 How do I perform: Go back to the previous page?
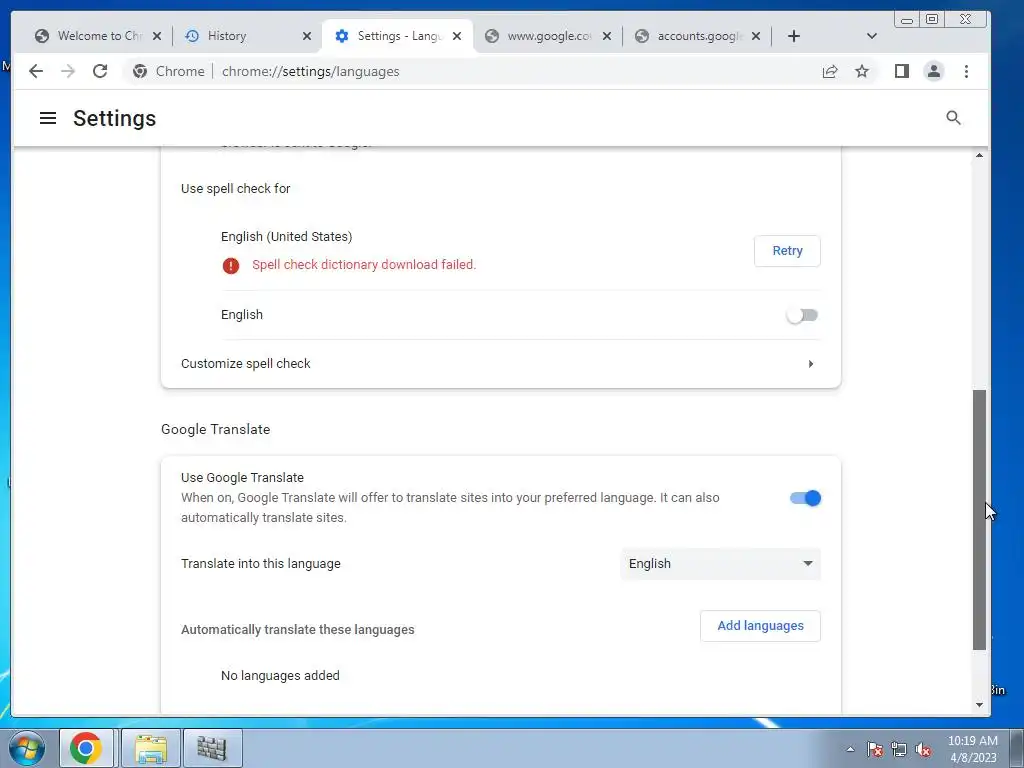click(36, 71)
